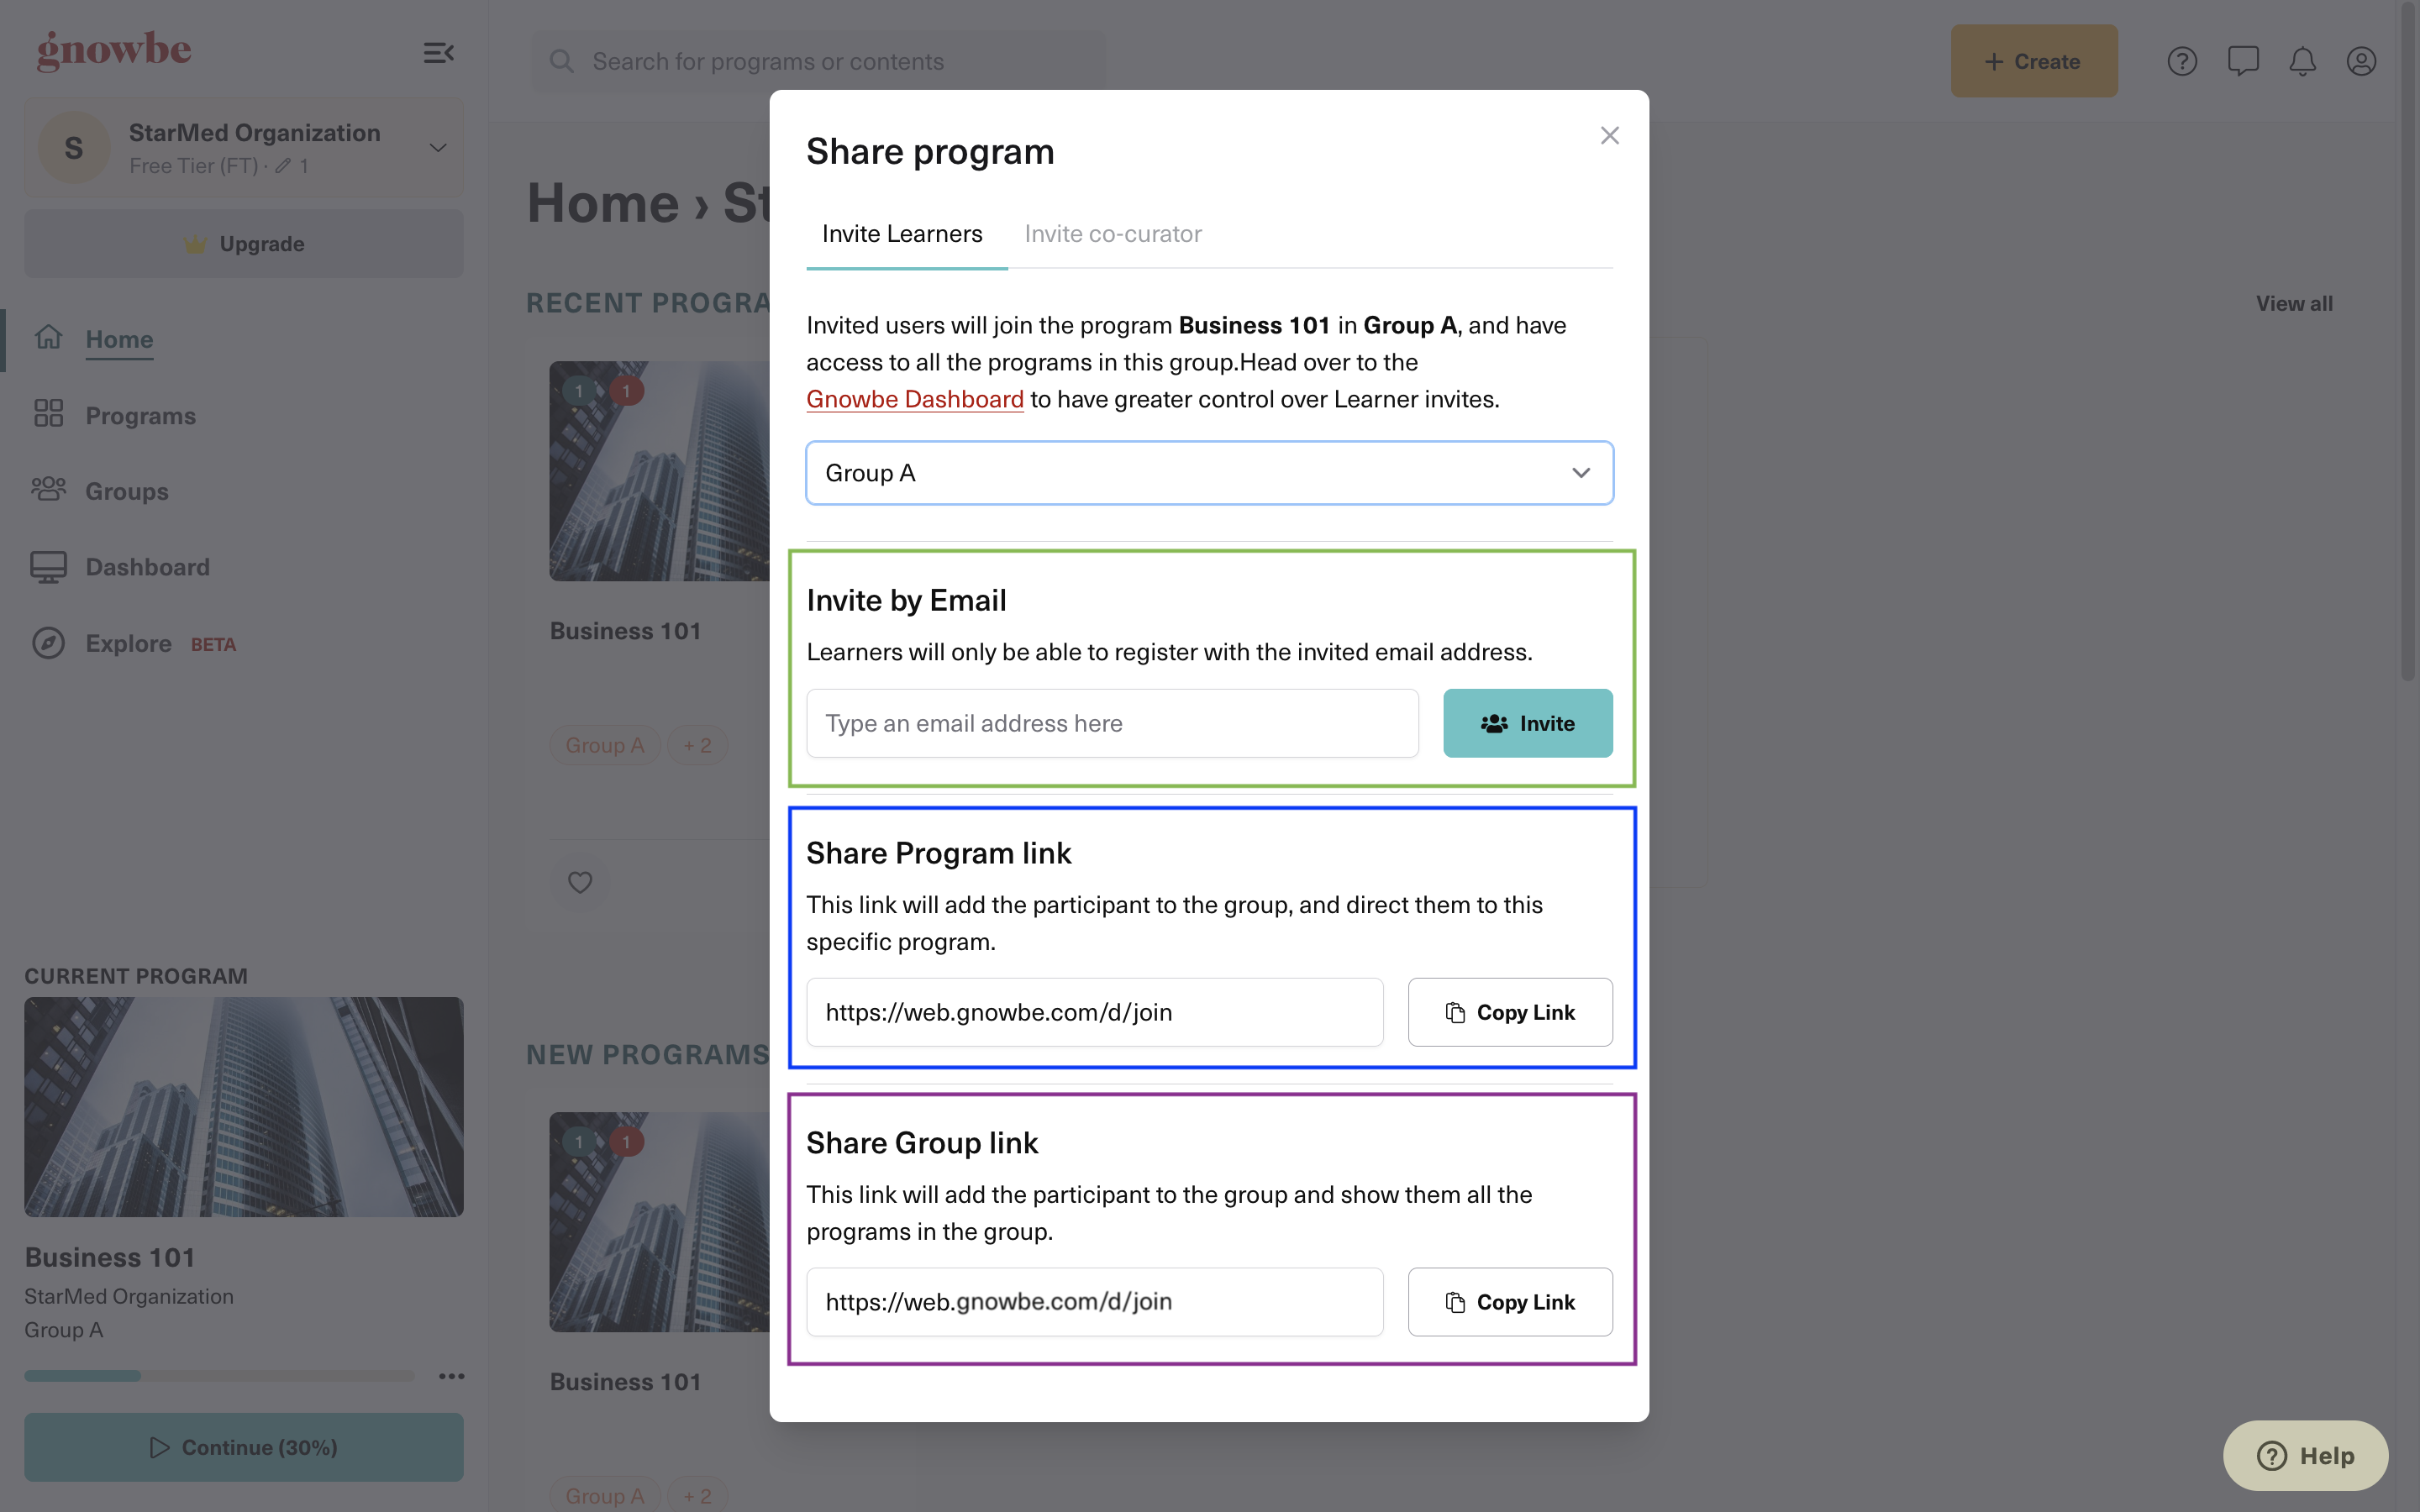Open the Help widget button
This screenshot has height=1512, width=2420.
click(x=2305, y=1455)
